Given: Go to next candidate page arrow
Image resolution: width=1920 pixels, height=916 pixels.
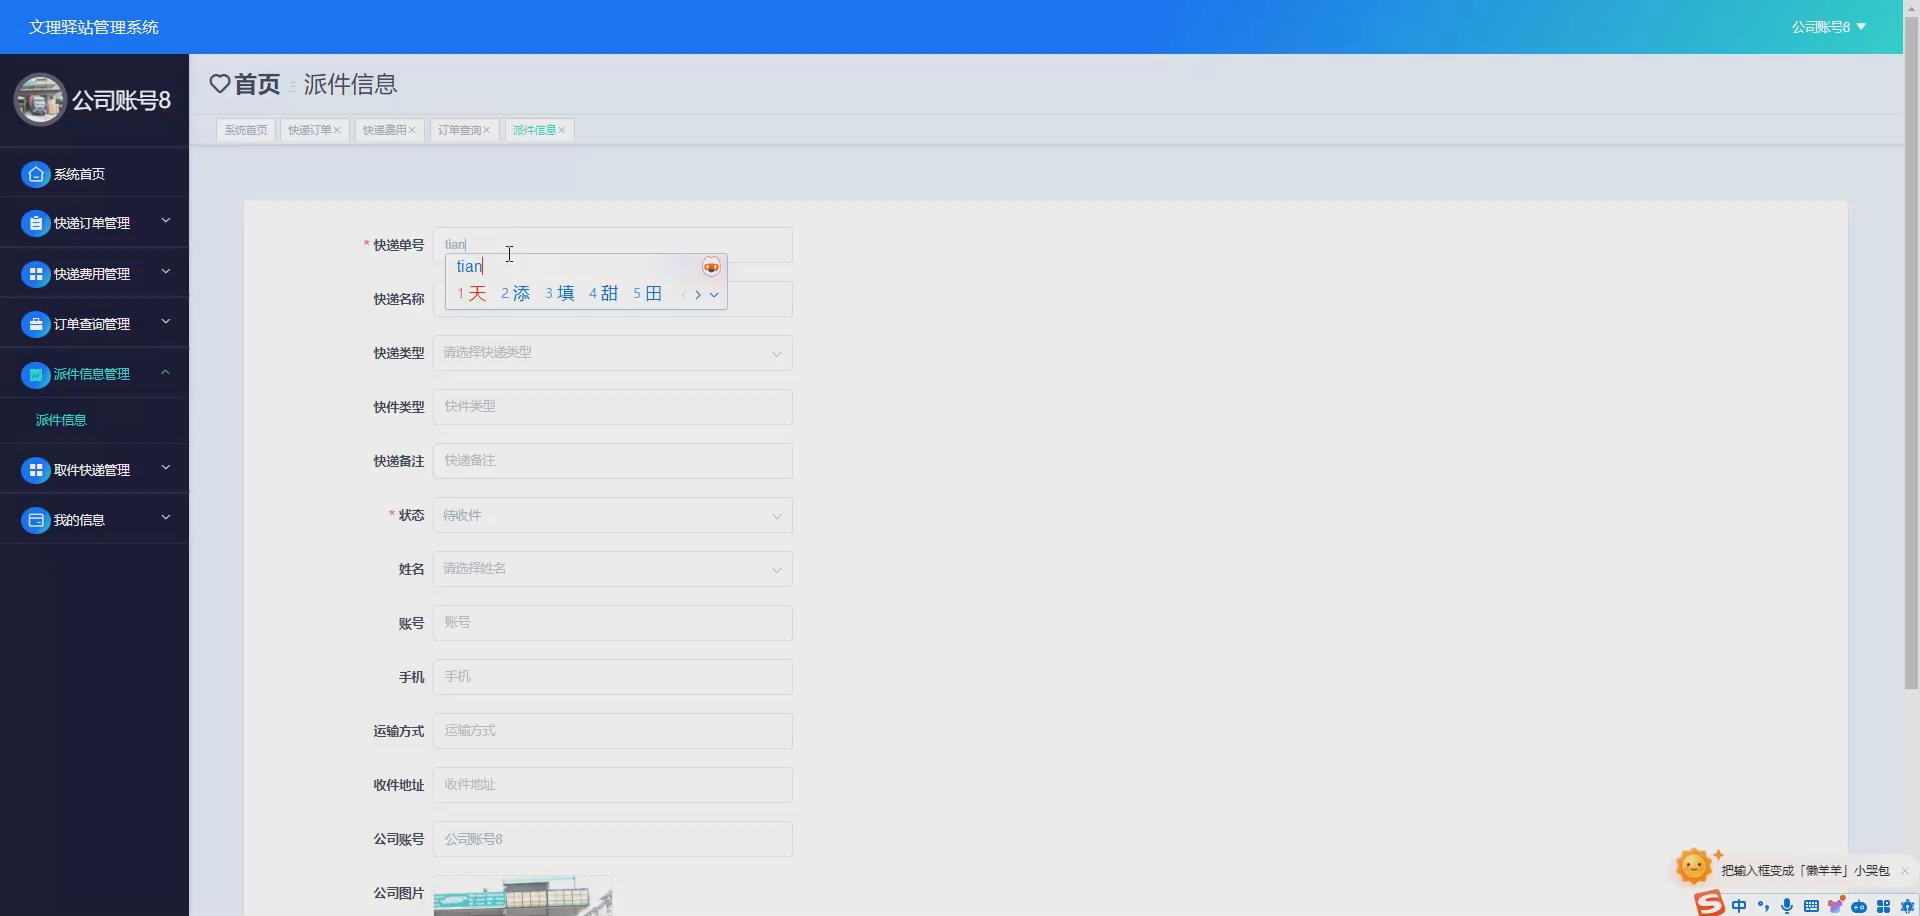Looking at the screenshot, I should [698, 294].
